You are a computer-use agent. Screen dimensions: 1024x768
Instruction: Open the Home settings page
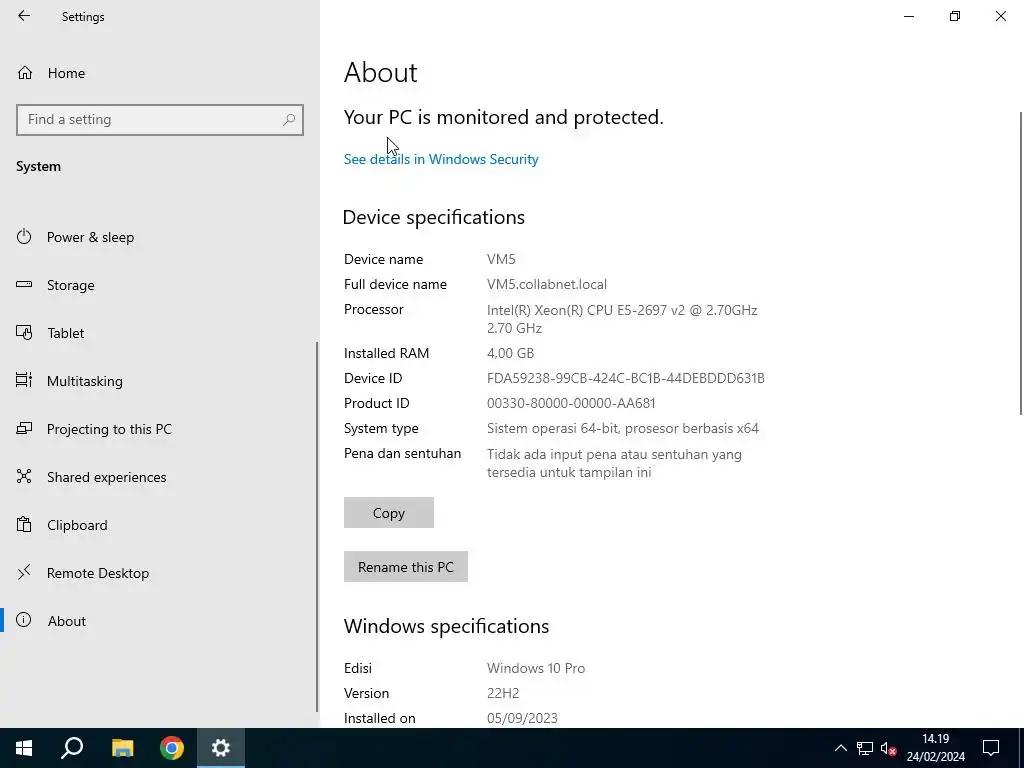tap(160, 73)
